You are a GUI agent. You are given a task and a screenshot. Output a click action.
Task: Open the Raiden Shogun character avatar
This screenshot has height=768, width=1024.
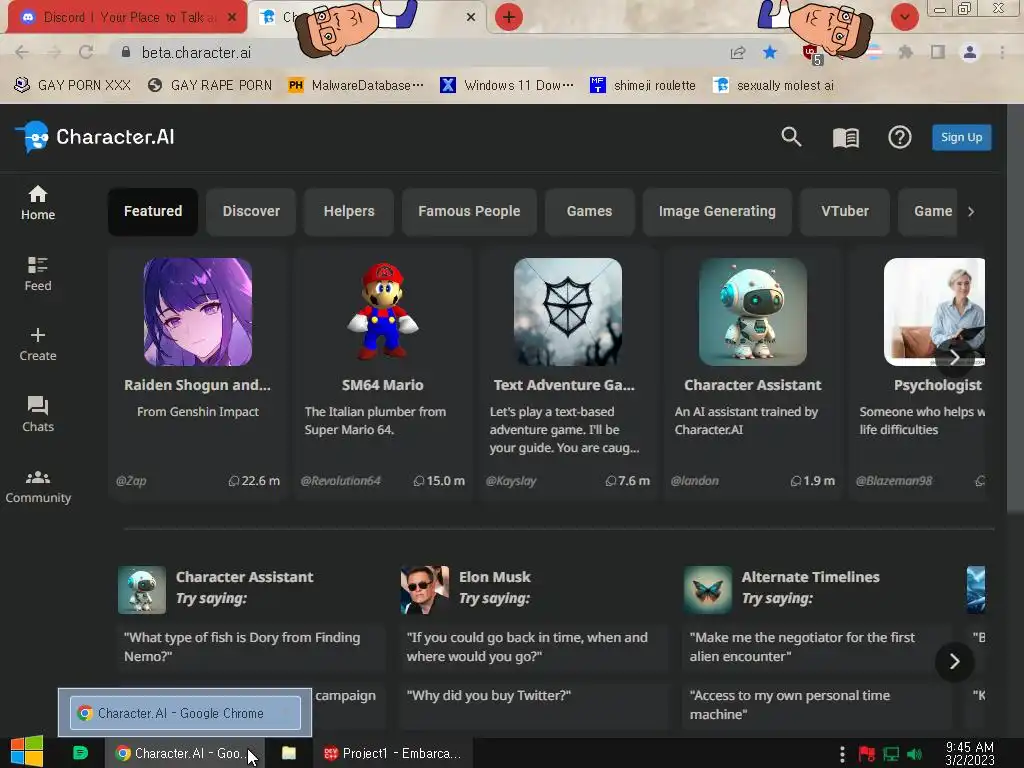point(197,312)
